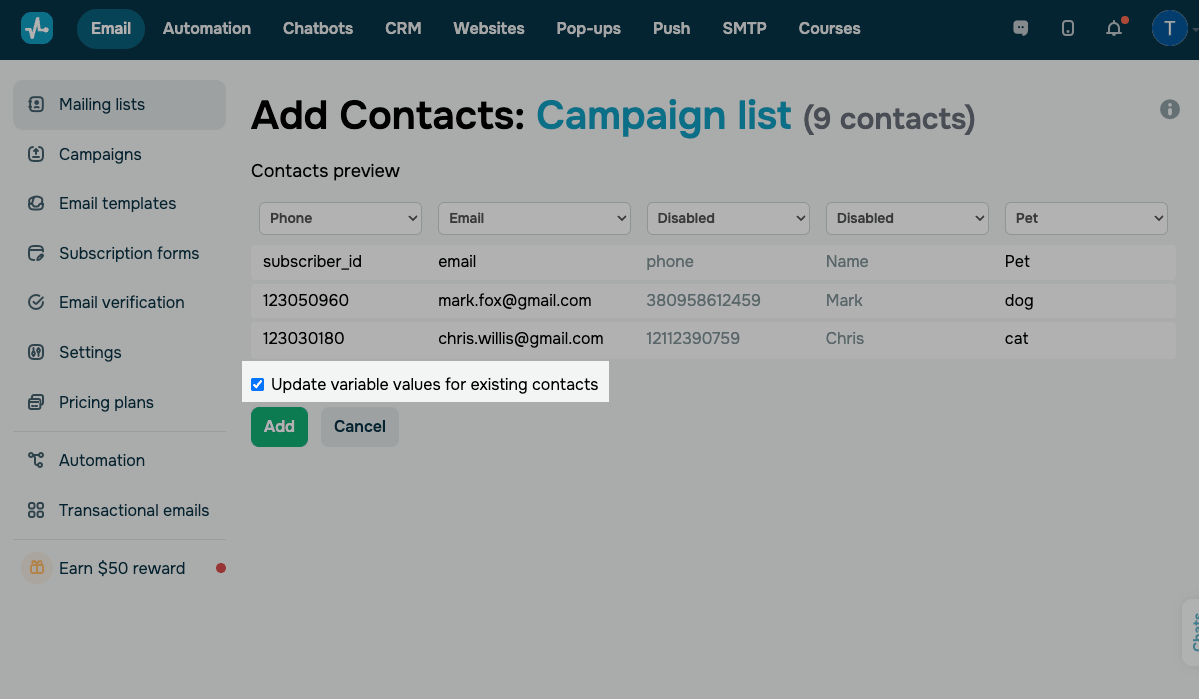Open the user profile avatar menu

(1170, 28)
